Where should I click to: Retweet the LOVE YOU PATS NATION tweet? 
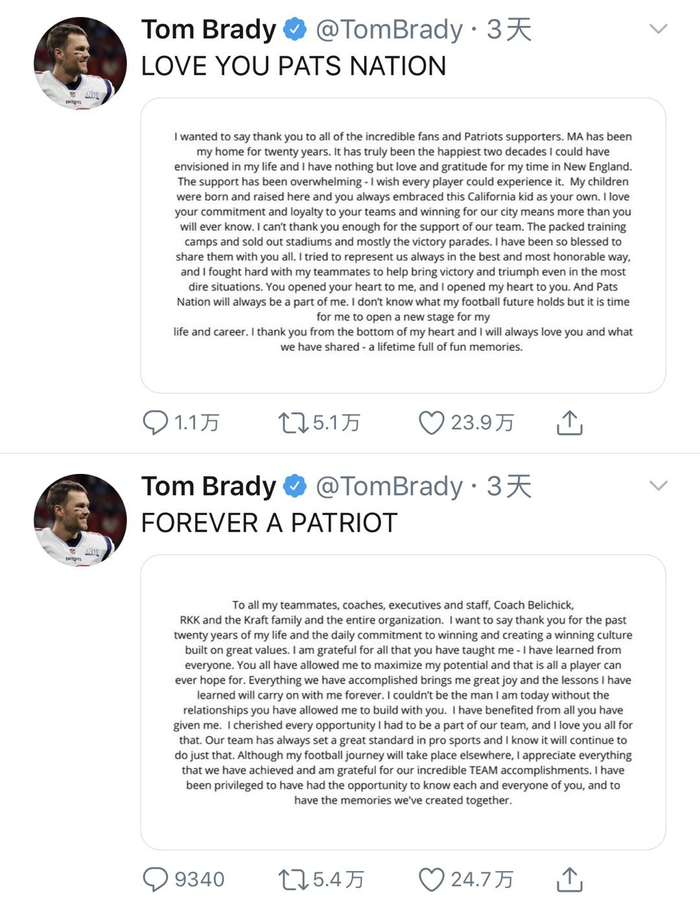(293, 423)
